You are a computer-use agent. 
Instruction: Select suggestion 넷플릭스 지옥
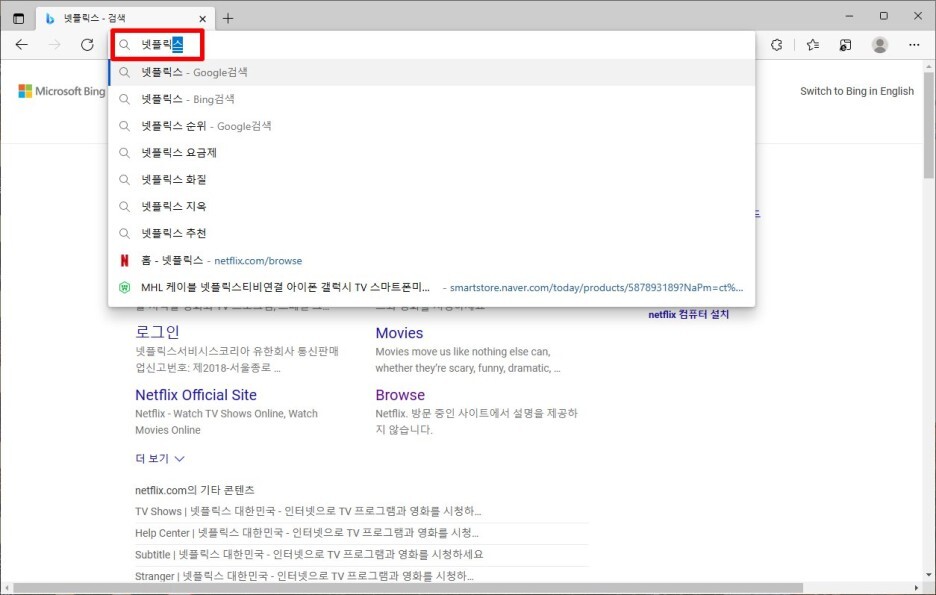432,206
